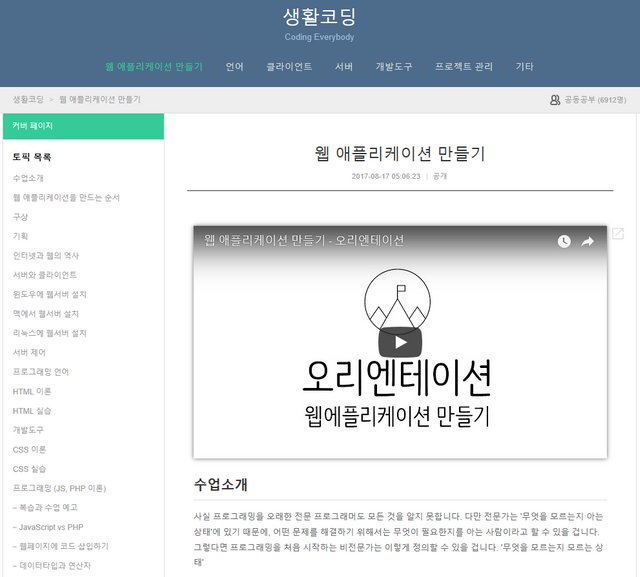Screen dimensions: 640x577
Task: Open the 프로젝트 관리 menu
Action: (464, 67)
